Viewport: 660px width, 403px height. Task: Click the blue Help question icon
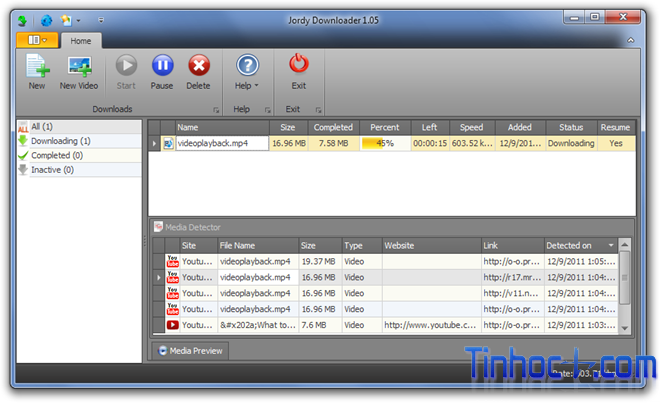(x=247, y=66)
